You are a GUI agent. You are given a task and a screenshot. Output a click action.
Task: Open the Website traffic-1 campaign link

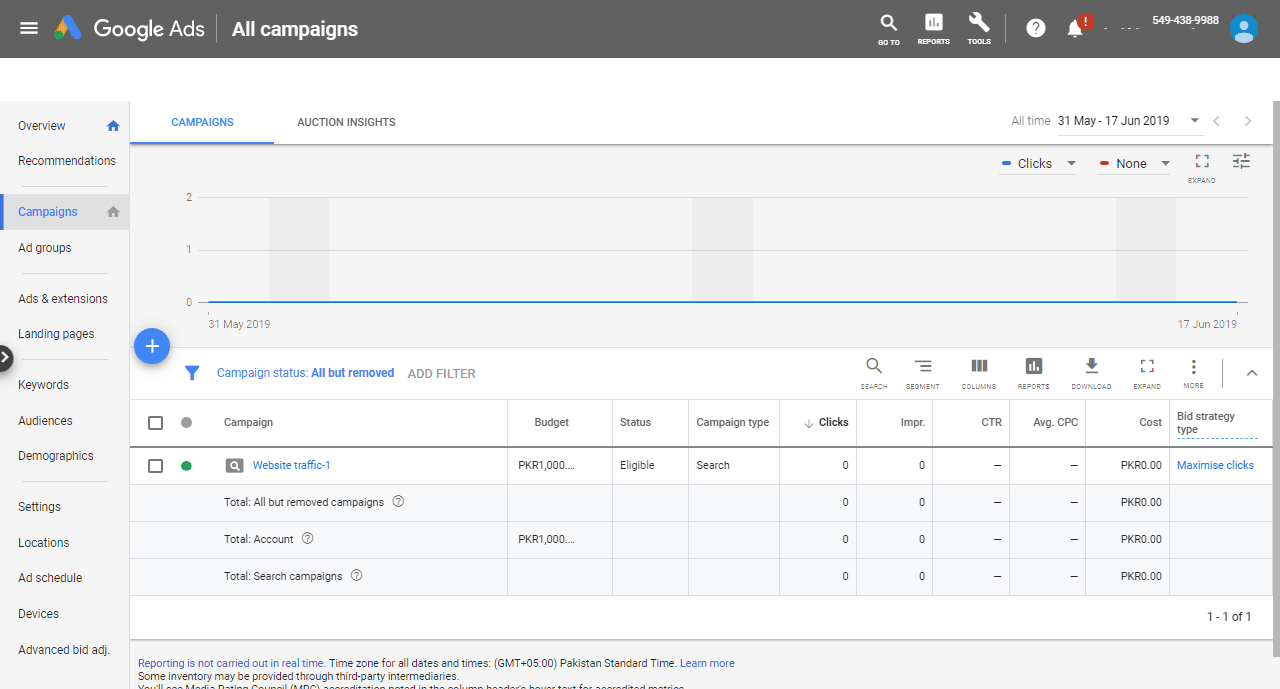[291, 466]
